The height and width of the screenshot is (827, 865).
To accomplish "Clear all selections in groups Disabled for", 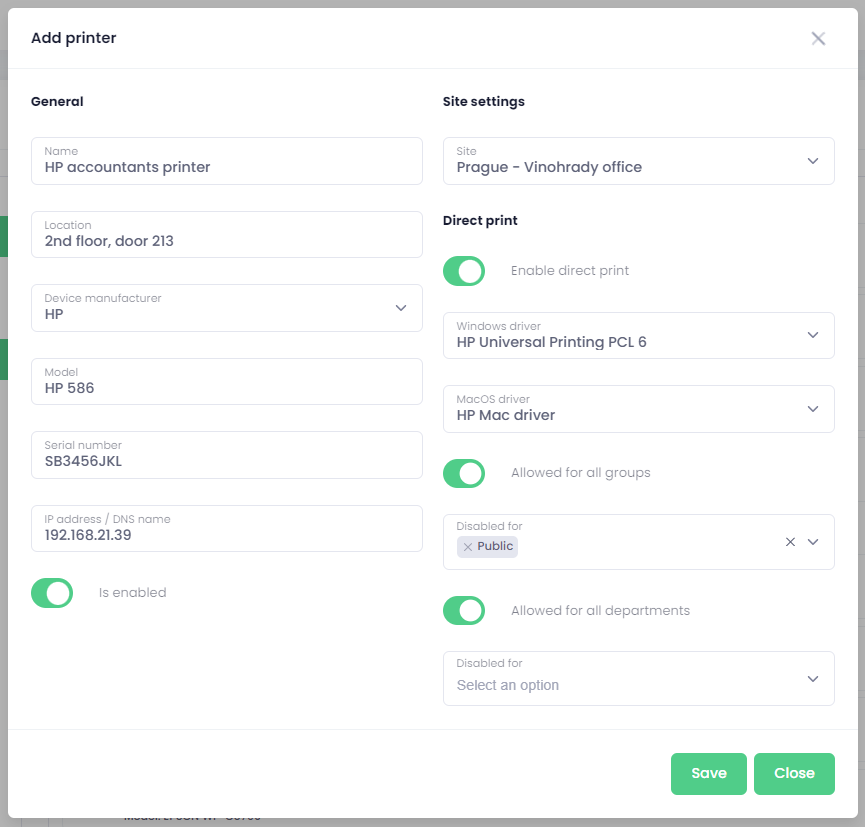I will coord(790,542).
